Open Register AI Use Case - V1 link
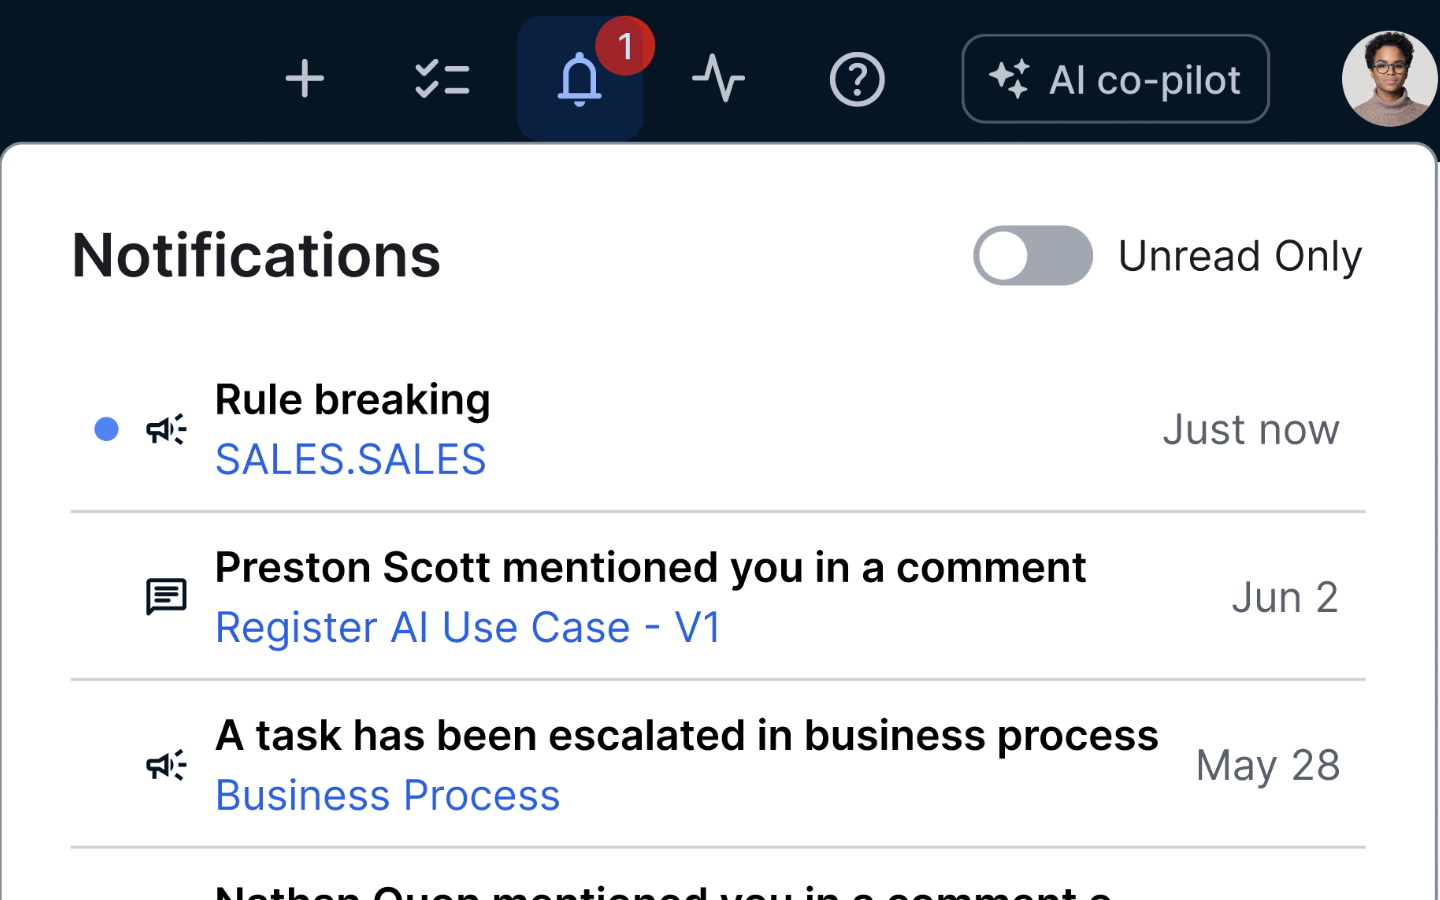Screen dimensions: 1440x900 pos(468,627)
